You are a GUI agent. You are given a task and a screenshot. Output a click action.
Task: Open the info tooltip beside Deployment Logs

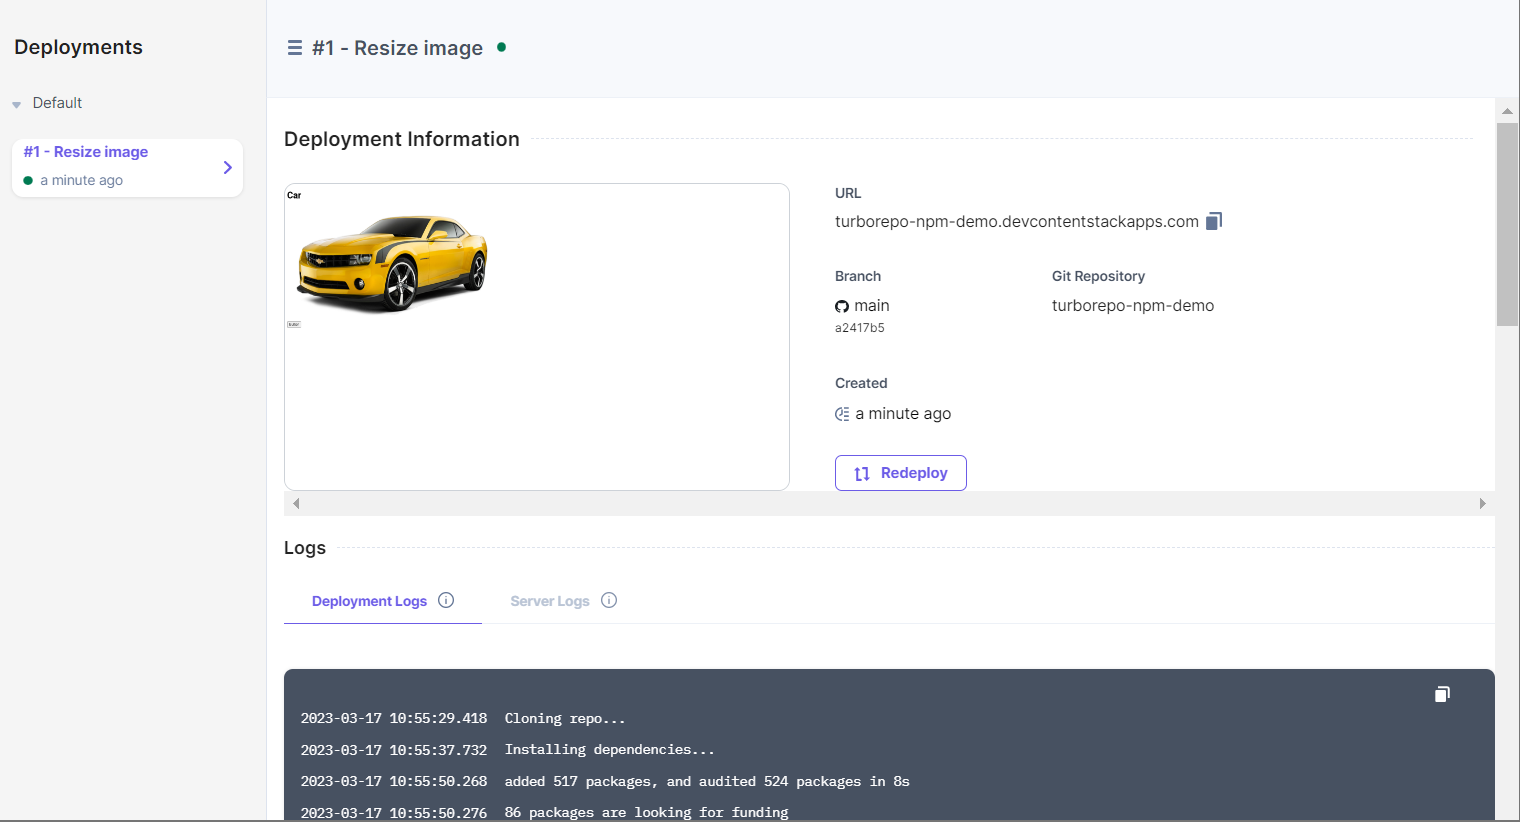click(x=446, y=600)
